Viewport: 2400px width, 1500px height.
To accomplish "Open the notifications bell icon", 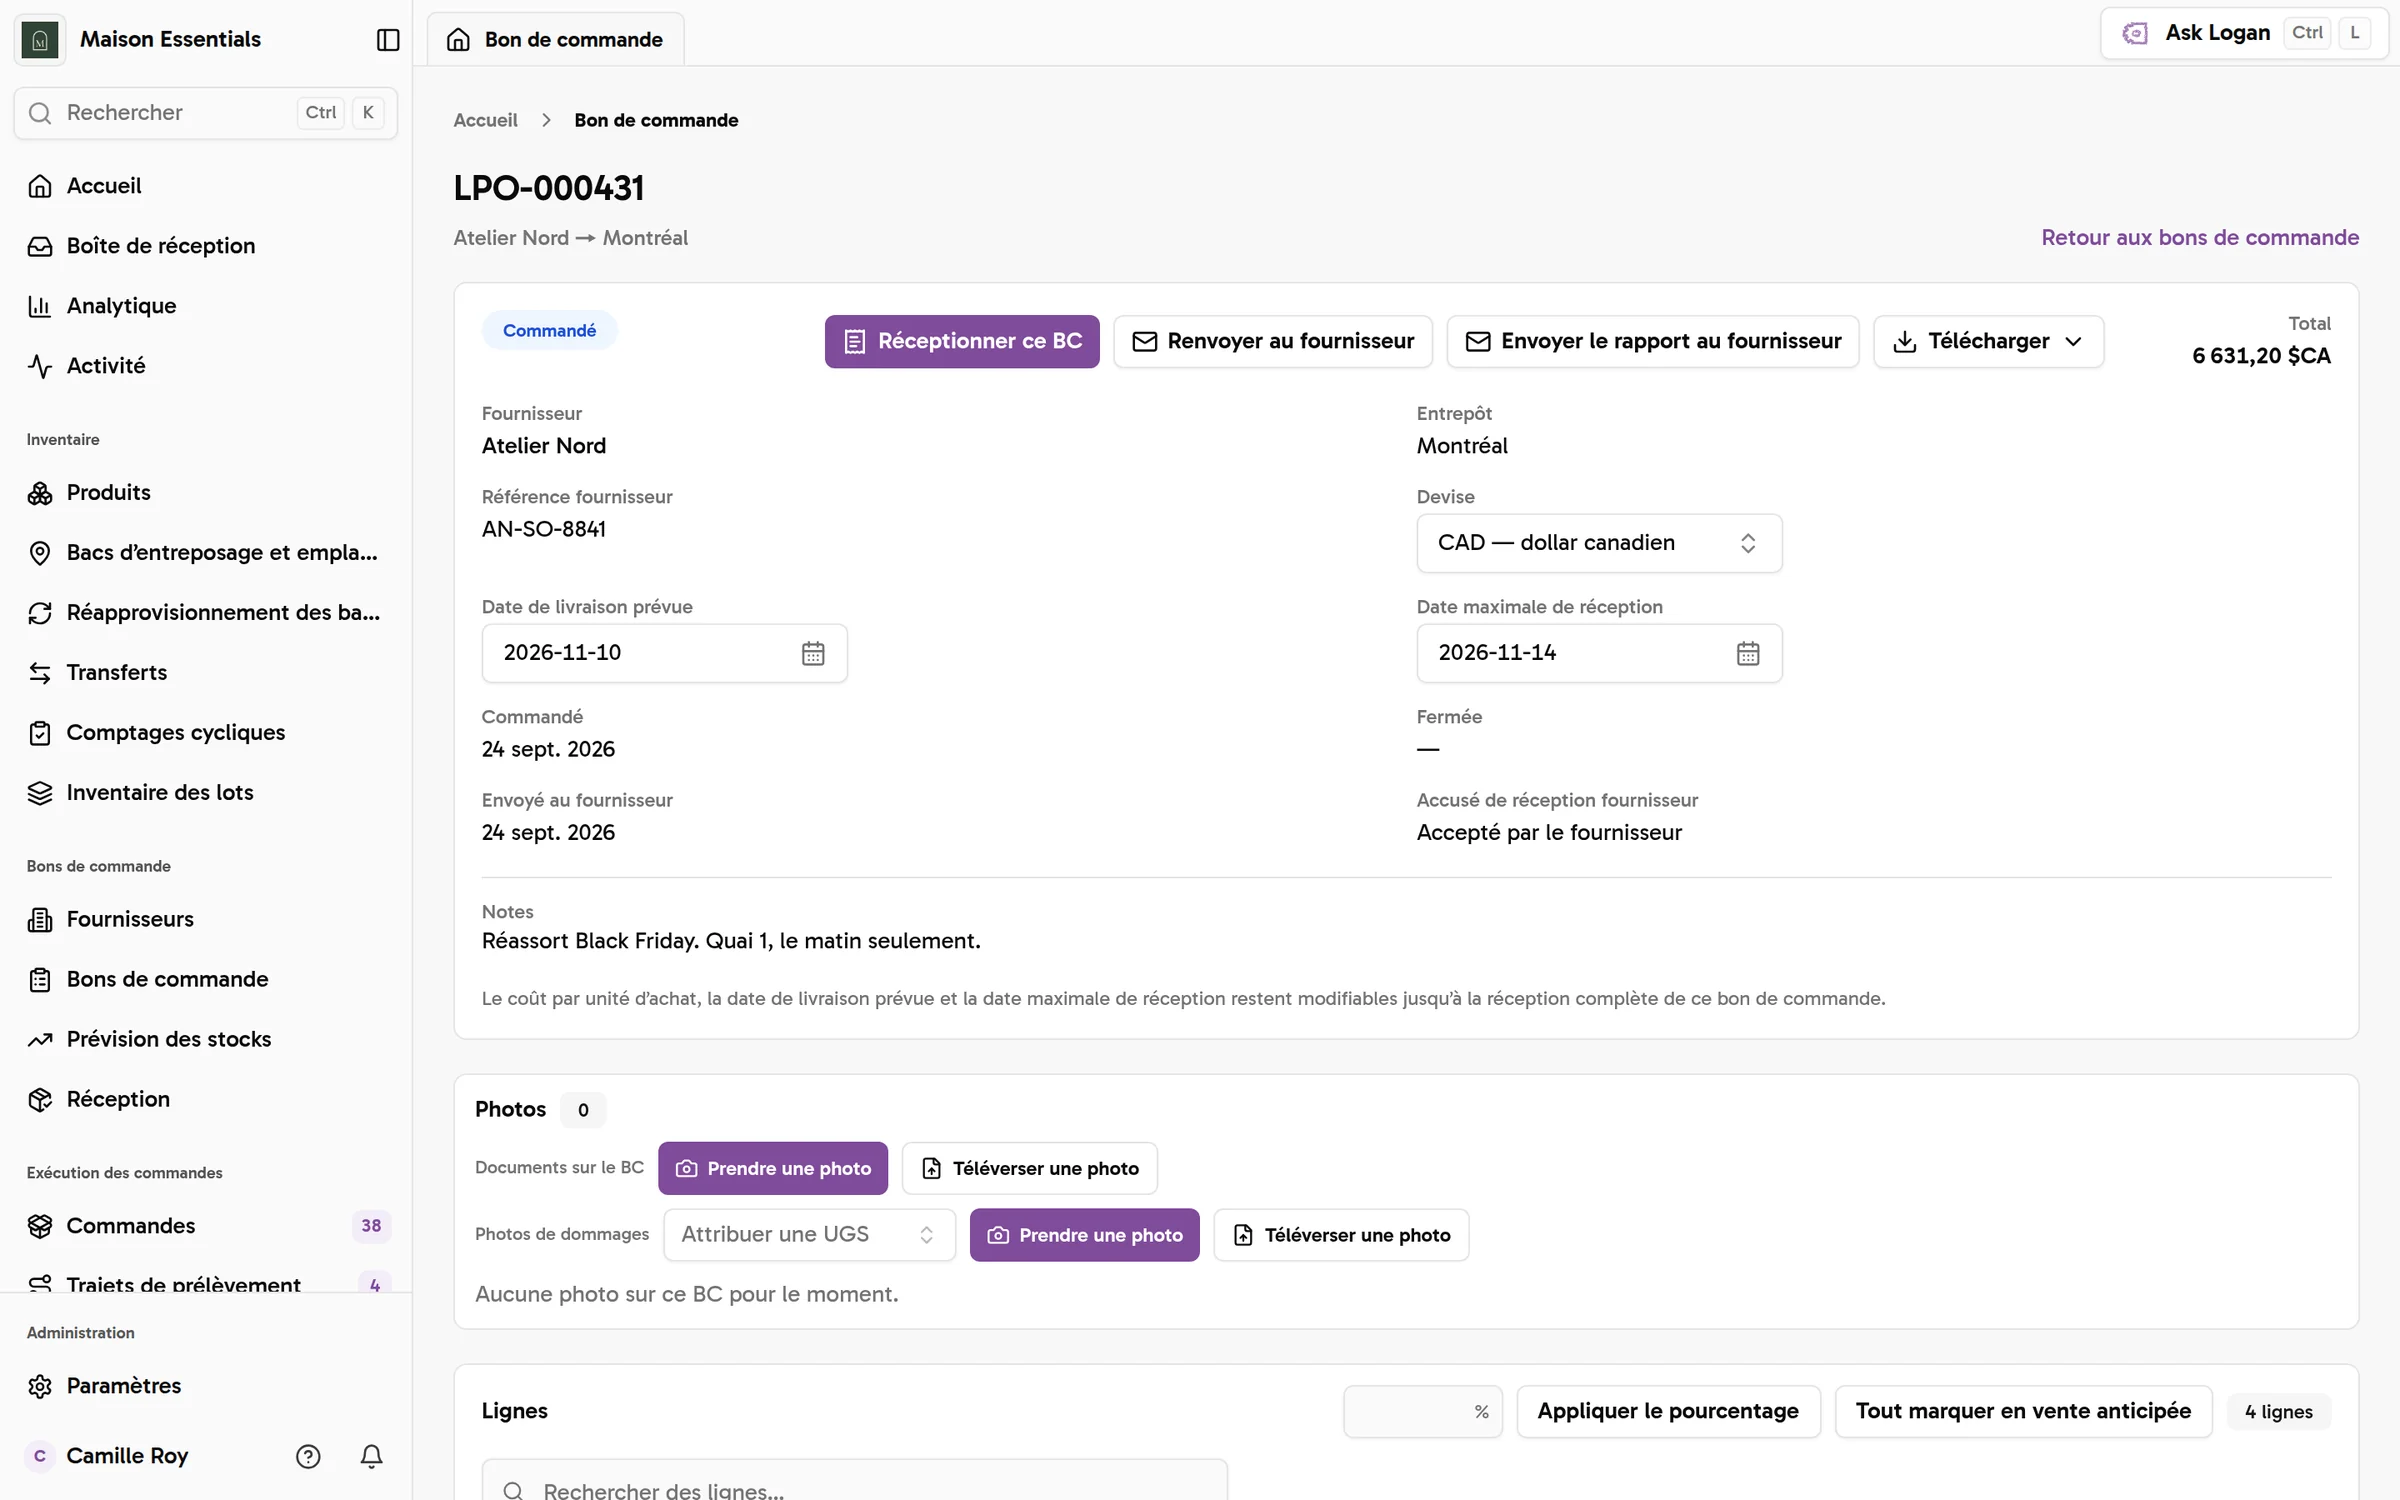I will [371, 1456].
